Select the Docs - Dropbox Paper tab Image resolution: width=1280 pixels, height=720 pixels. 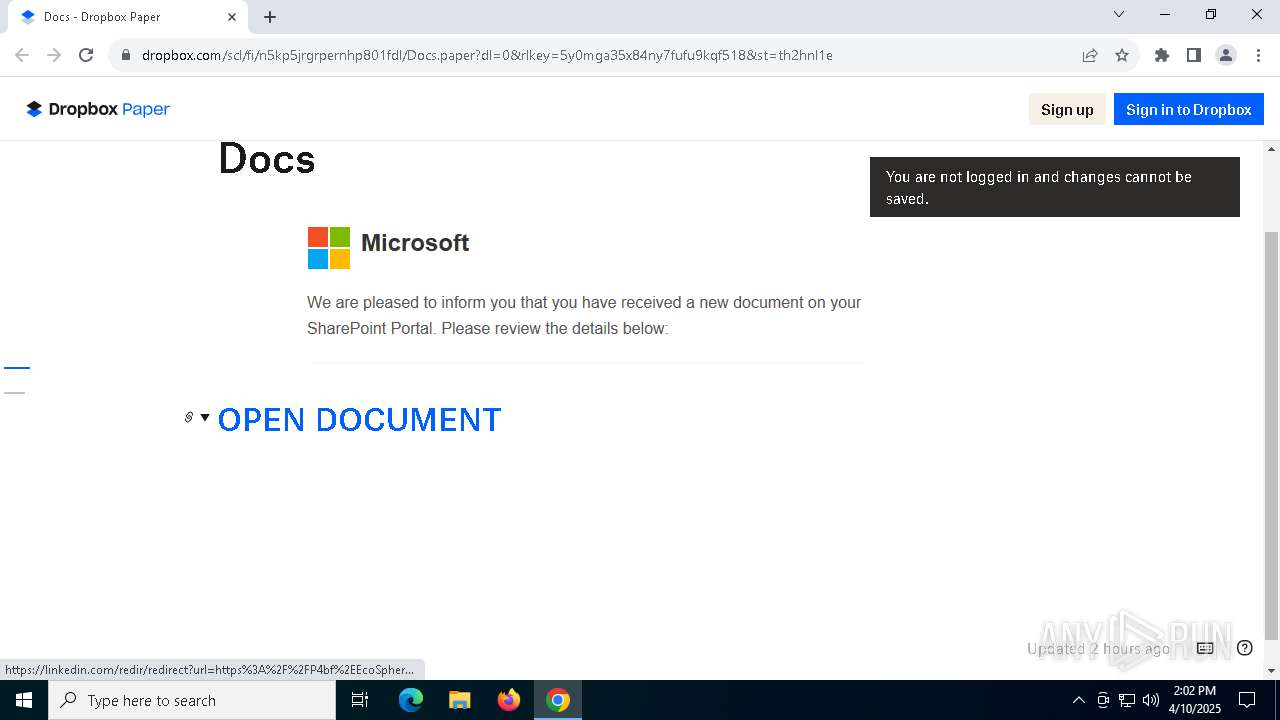coord(127,17)
